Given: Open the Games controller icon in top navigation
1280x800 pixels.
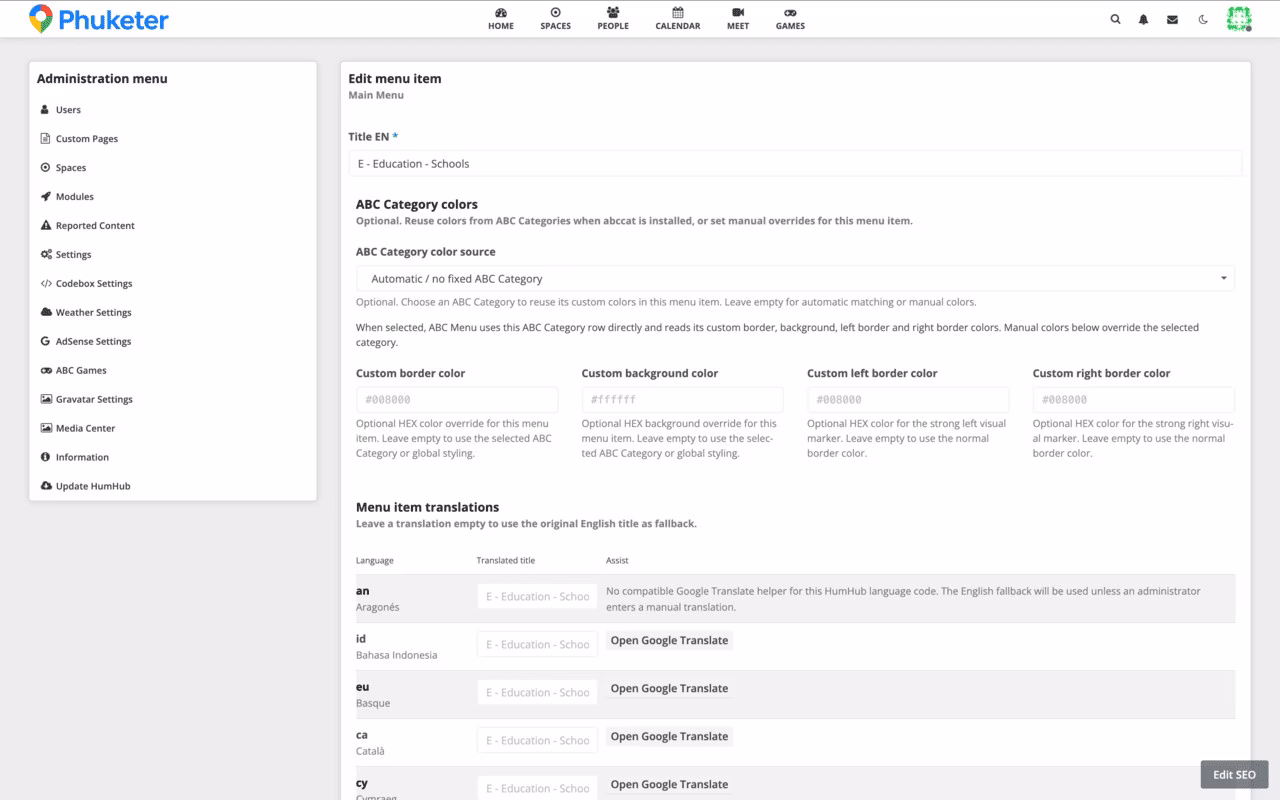Looking at the screenshot, I should (790, 13).
